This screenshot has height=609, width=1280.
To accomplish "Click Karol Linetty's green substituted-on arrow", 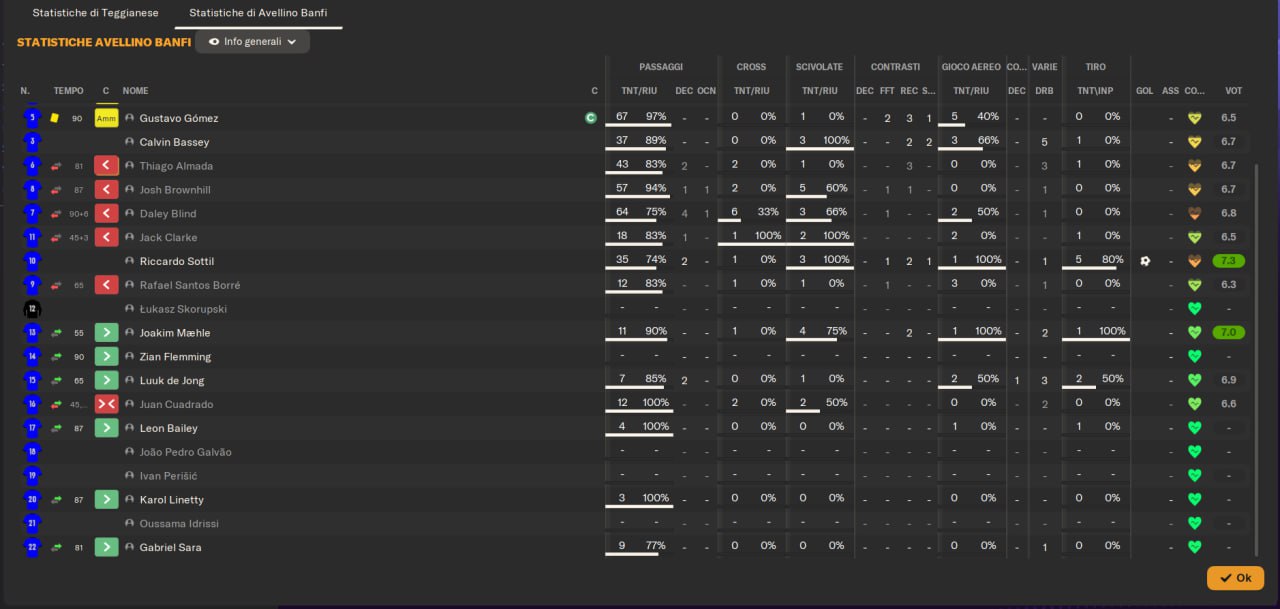I will [x=107, y=499].
